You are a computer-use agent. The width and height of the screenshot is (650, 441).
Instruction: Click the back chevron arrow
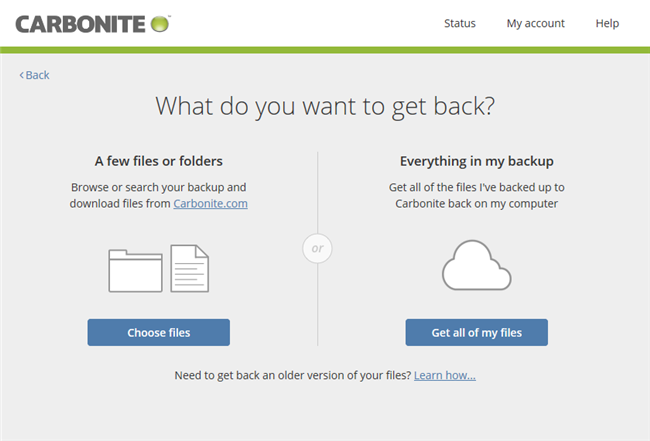pos(21,75)
